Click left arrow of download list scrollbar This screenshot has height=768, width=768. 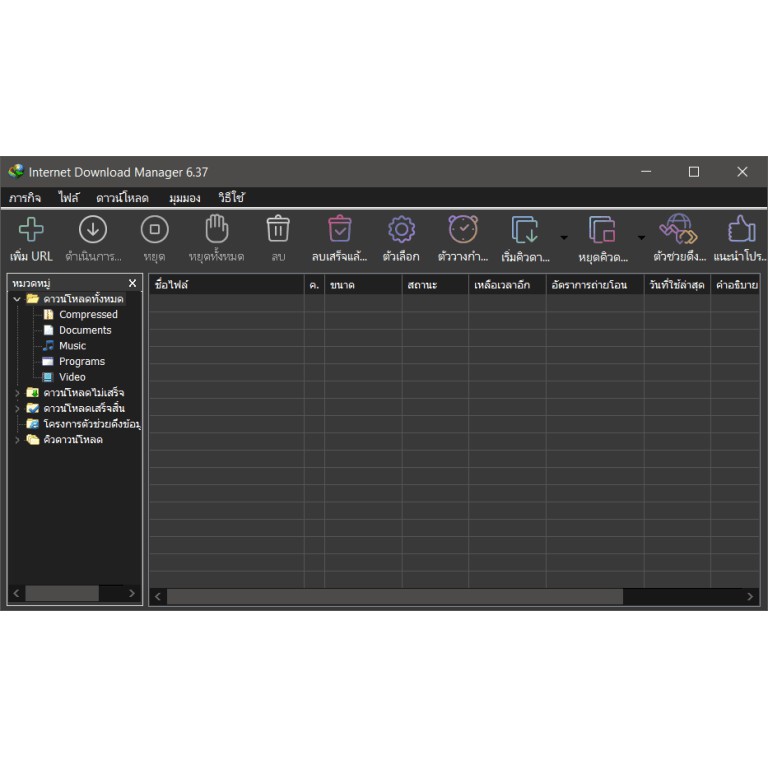[x=158, y=597]
